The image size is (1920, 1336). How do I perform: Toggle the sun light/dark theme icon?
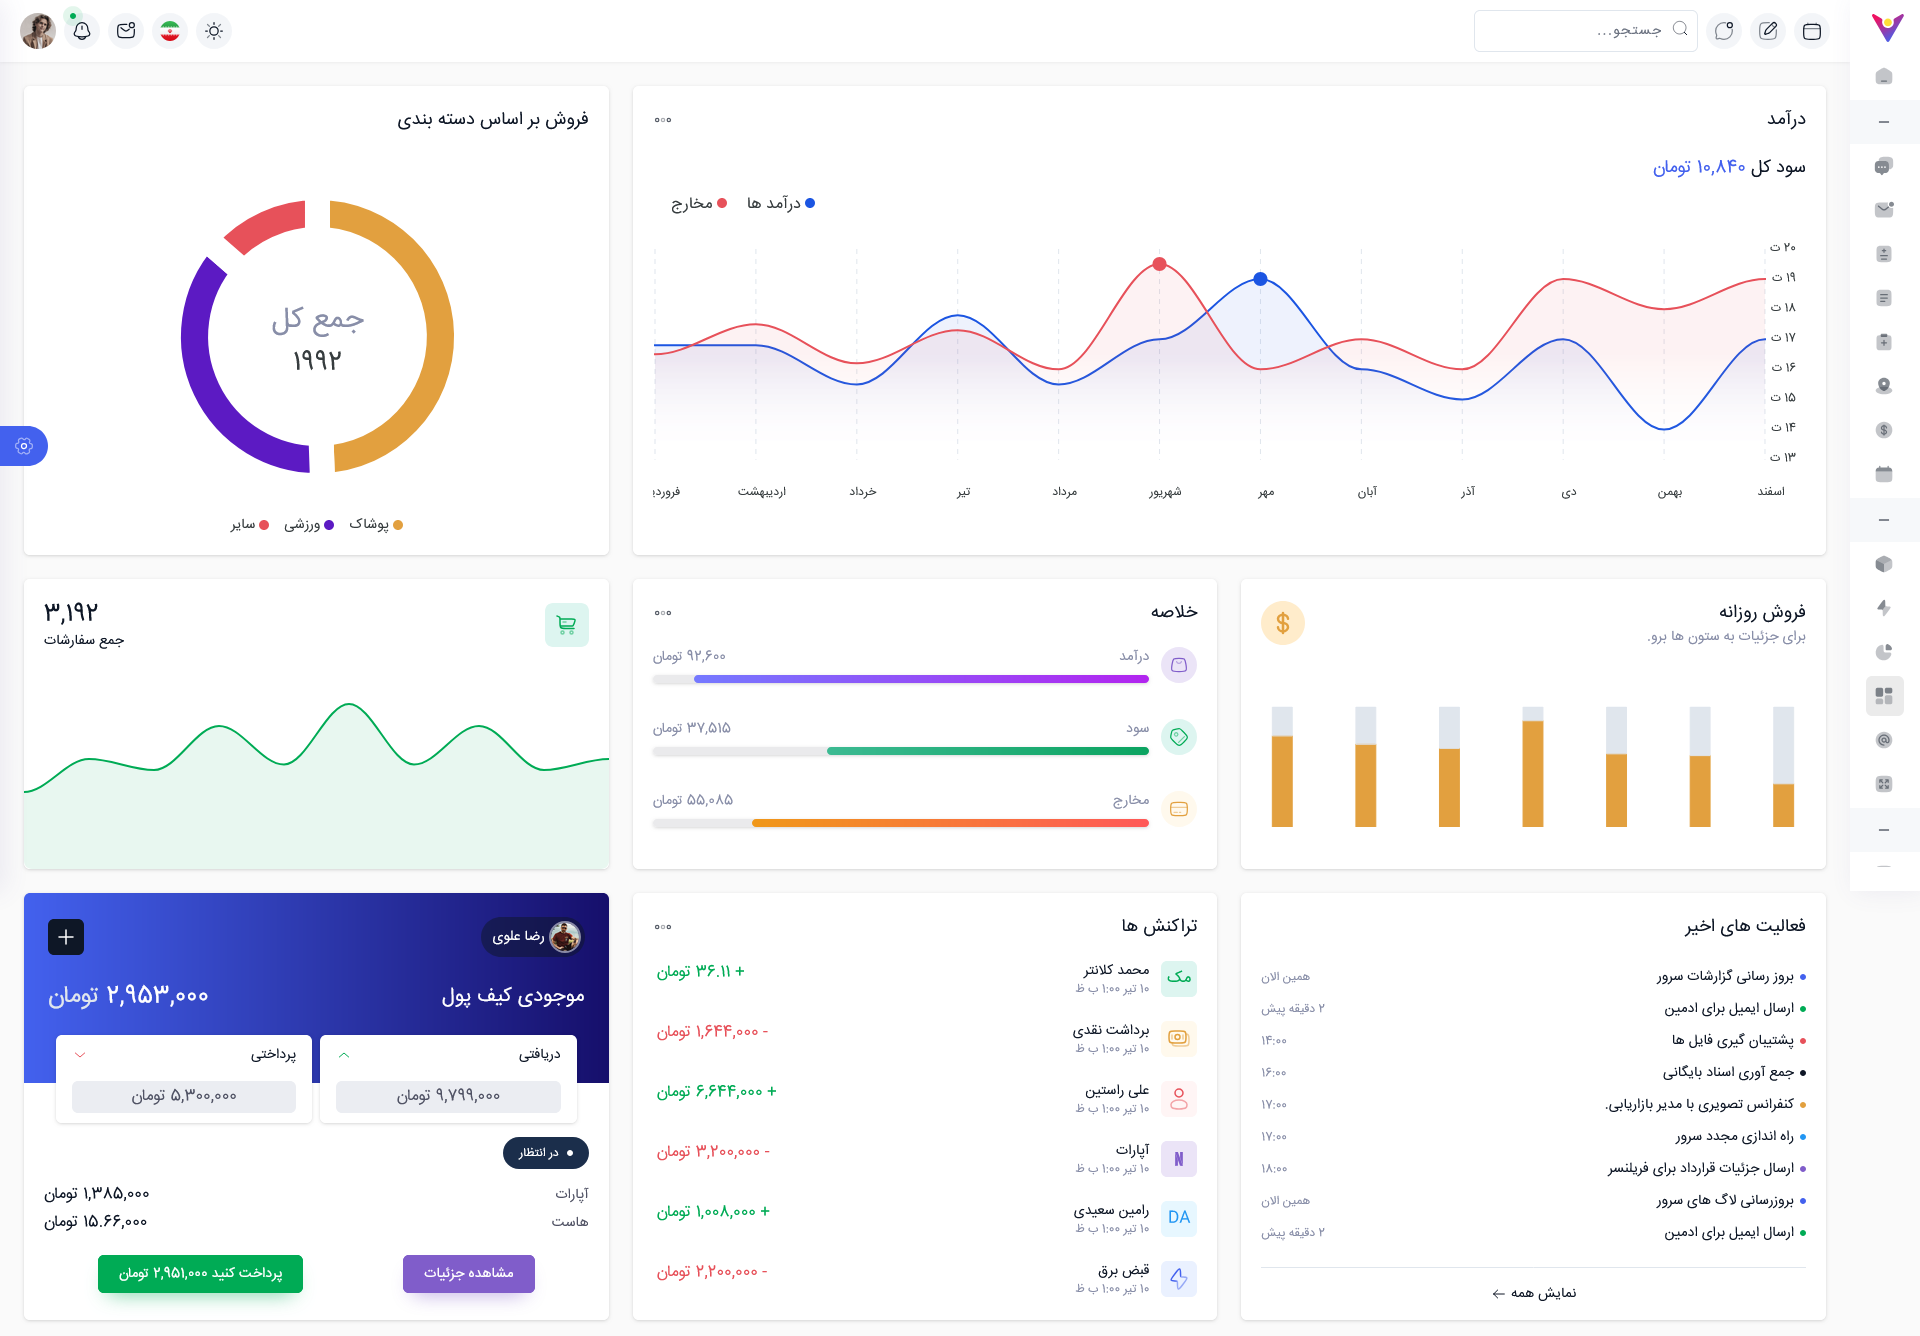coord(214,31)
